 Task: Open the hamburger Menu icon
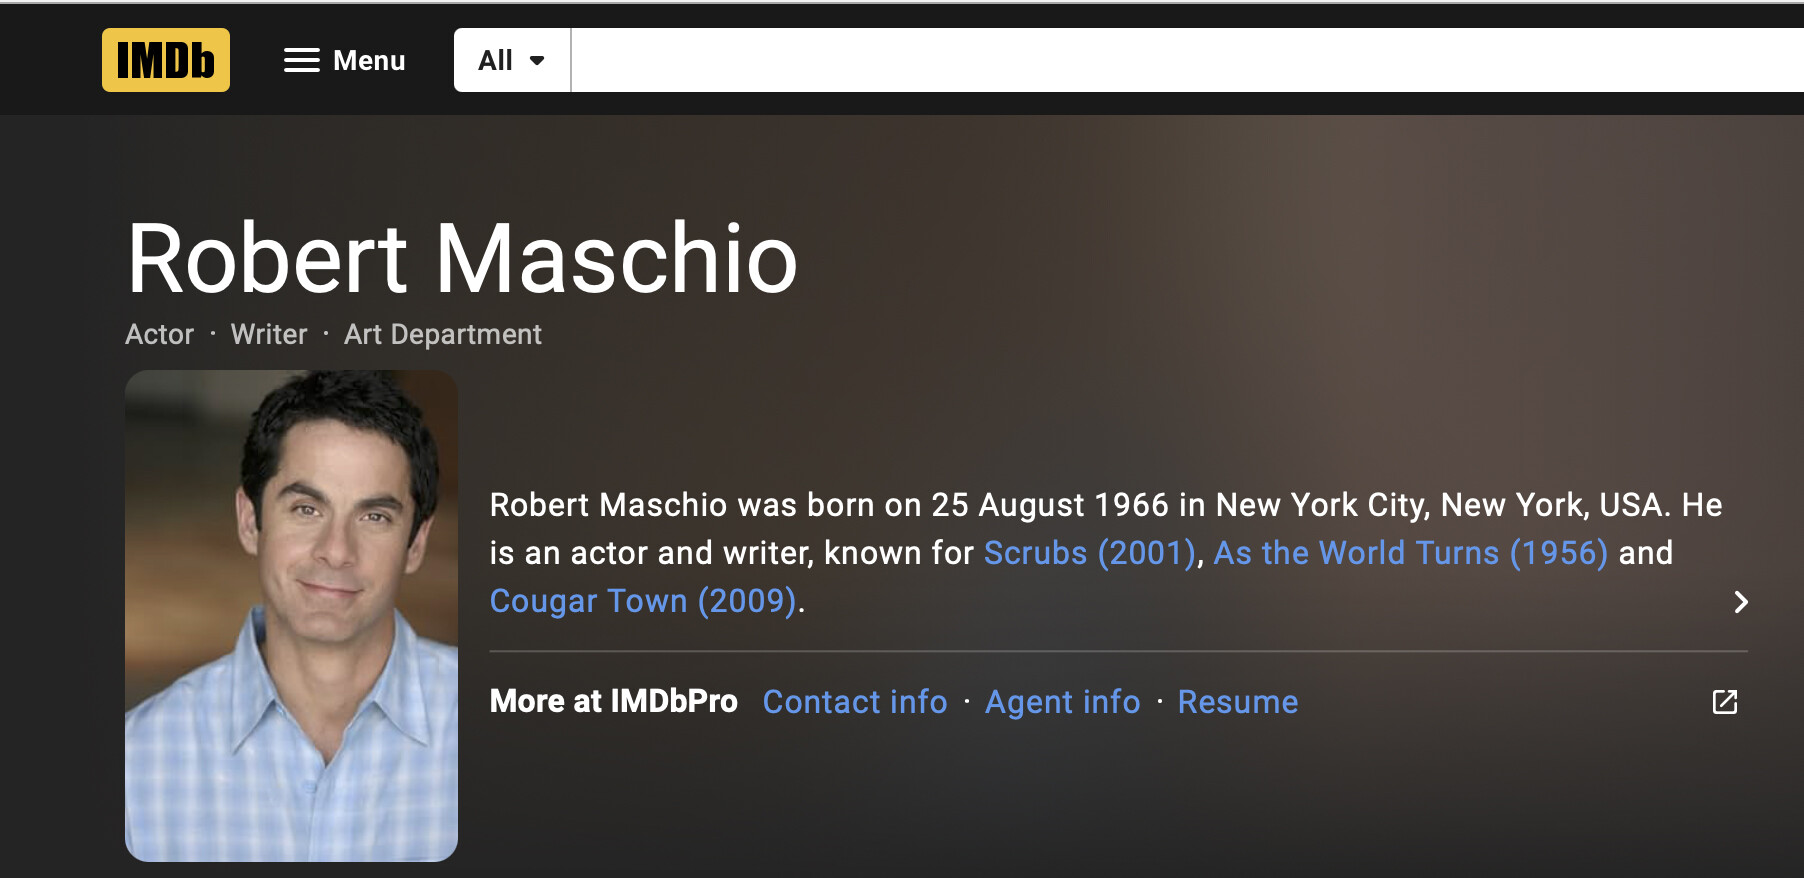301,60
